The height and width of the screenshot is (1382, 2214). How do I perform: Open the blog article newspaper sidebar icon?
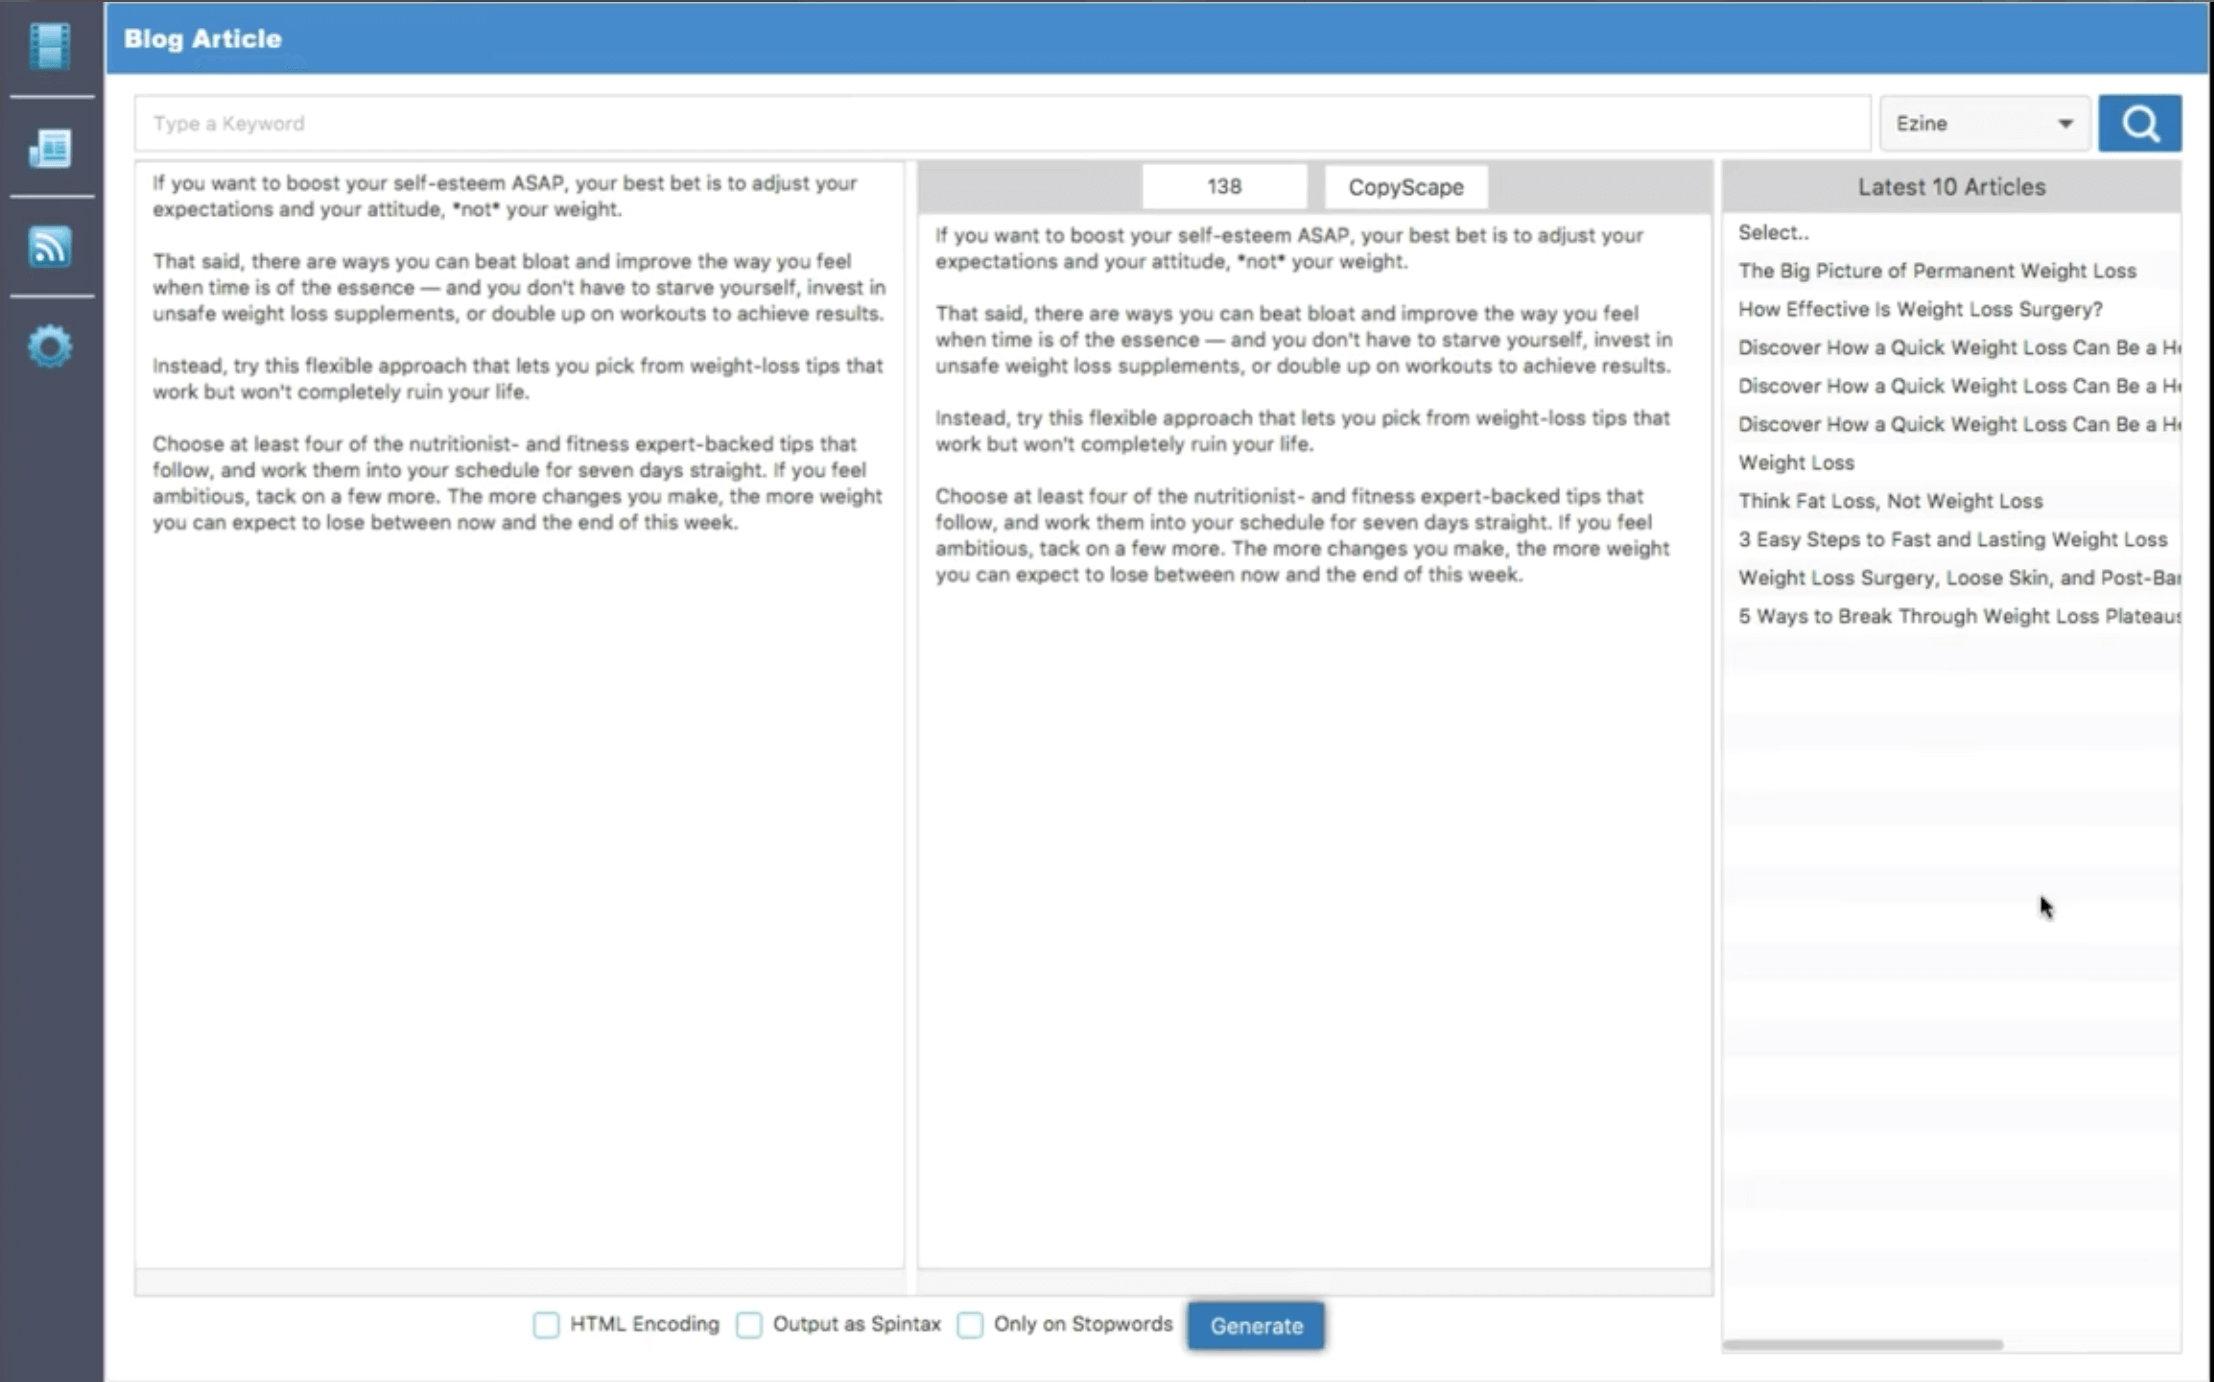[50, 148]
